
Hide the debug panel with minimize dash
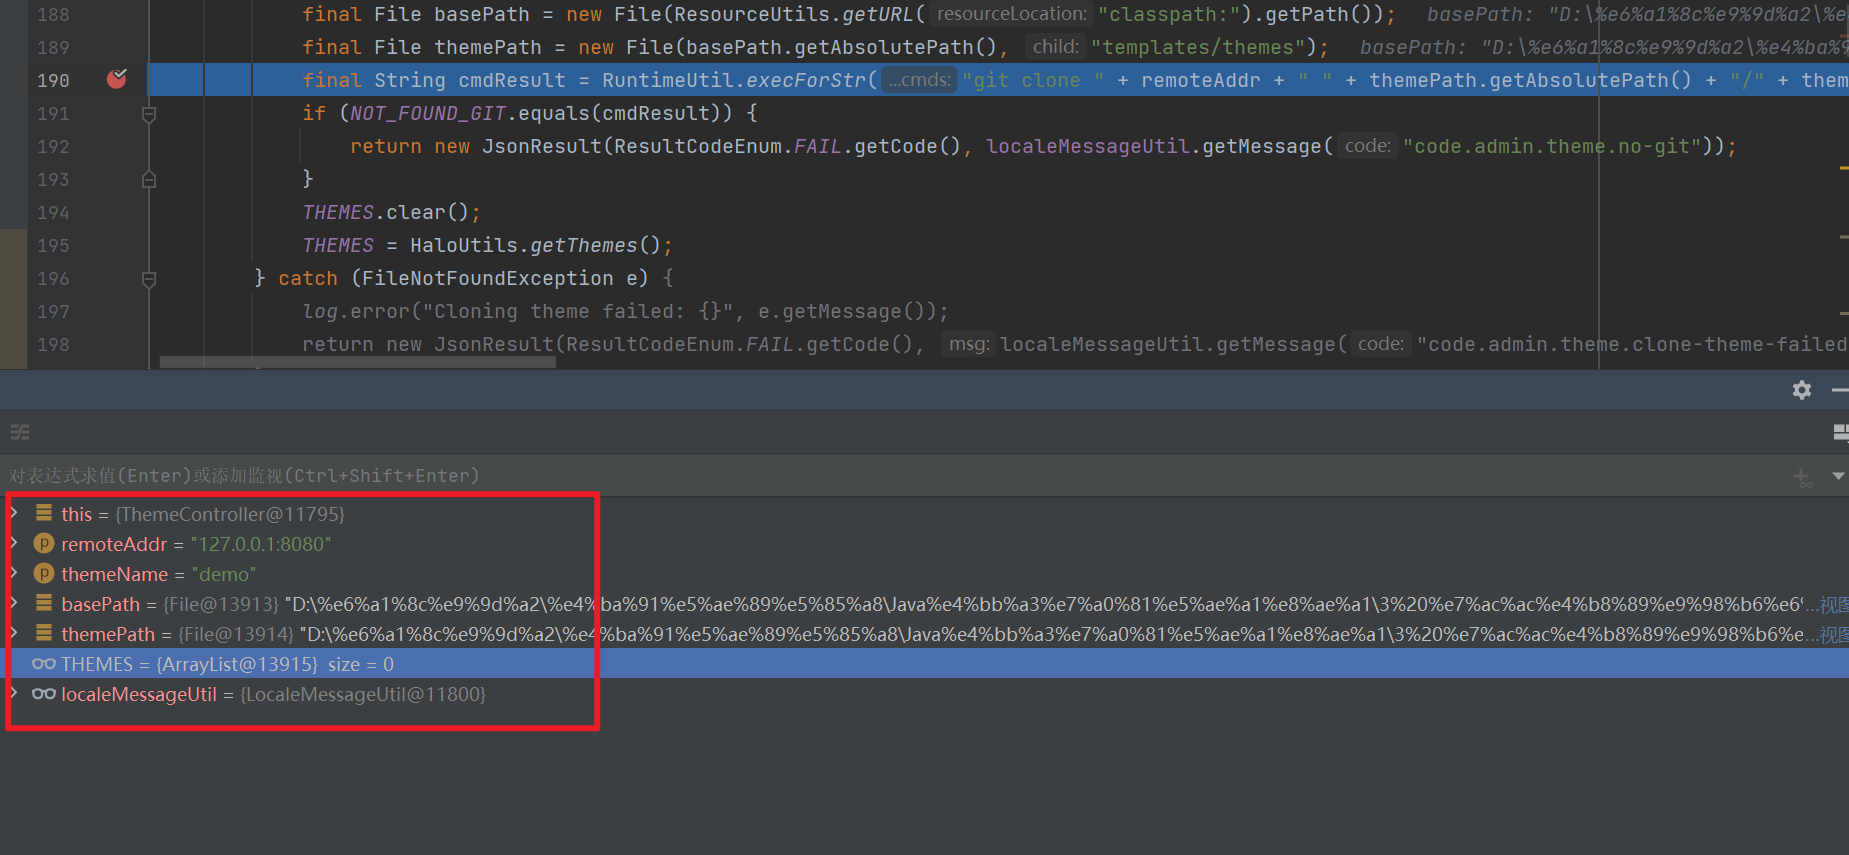1839,390
